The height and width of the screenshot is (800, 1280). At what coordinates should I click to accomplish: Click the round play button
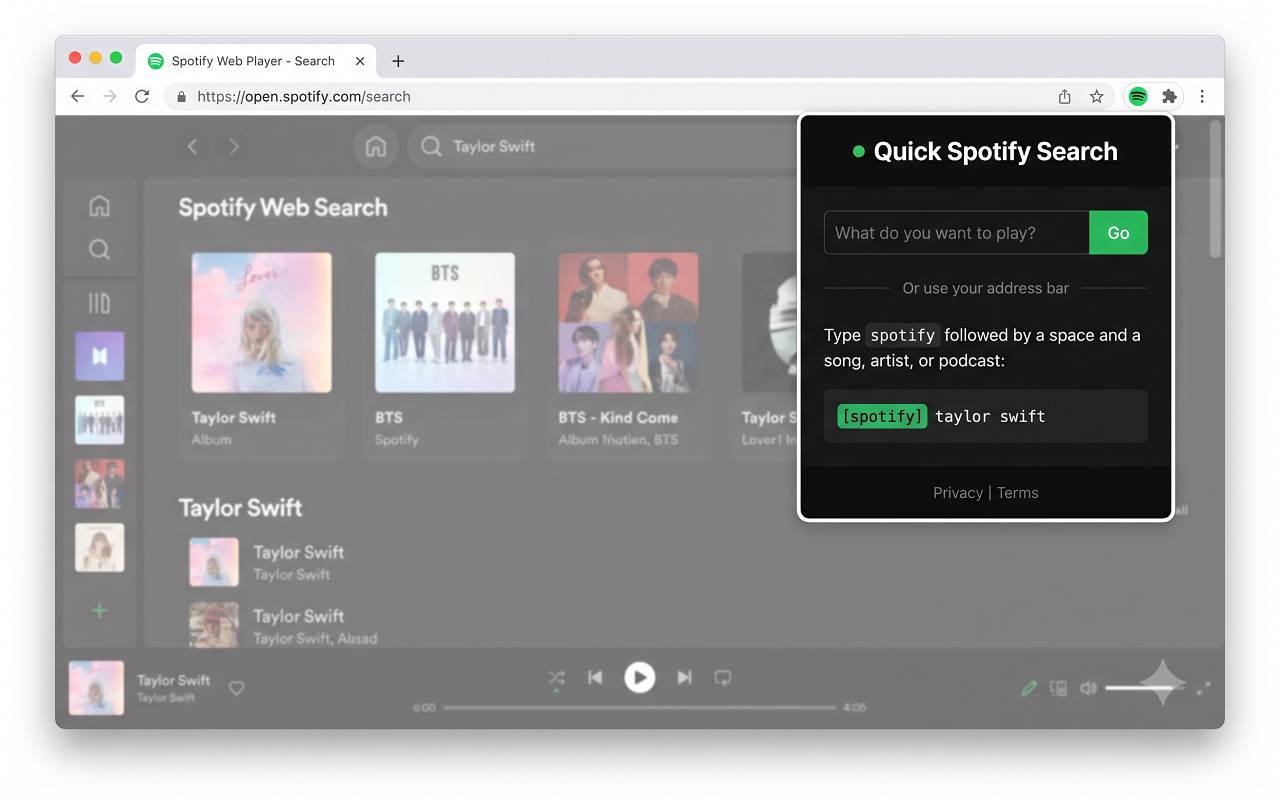pyautogui.click(x=640, y=678)
